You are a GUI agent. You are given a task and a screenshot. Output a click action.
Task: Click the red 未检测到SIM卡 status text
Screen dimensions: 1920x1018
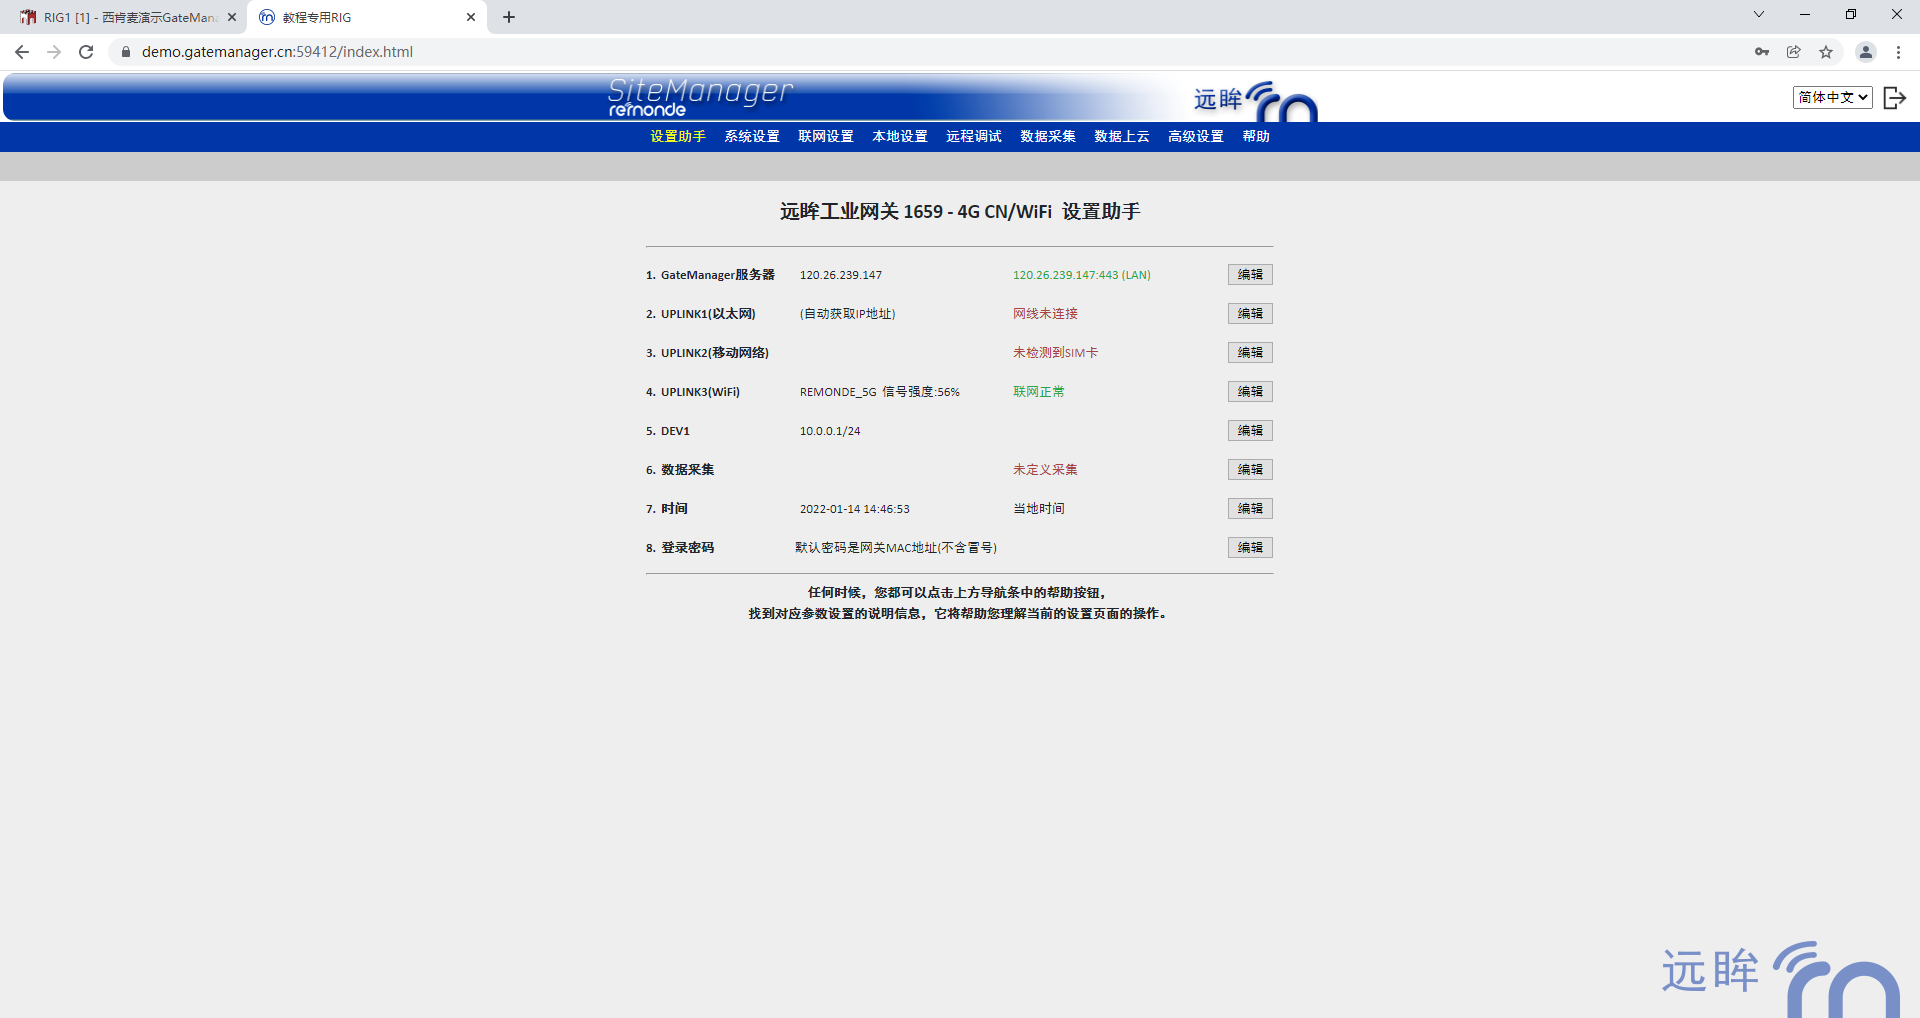[1055, 353]
